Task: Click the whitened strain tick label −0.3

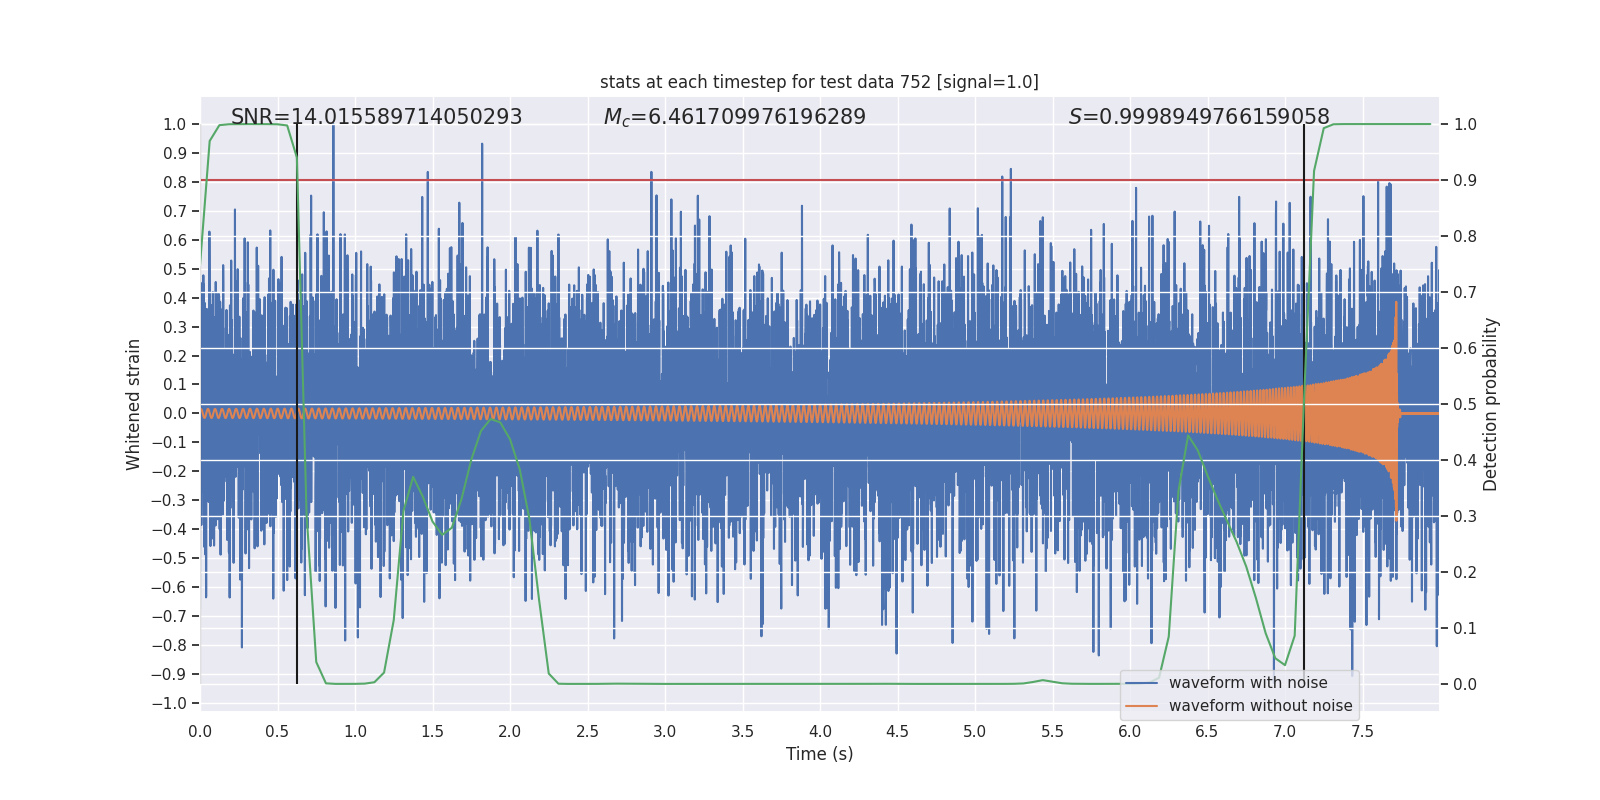Action: pyautogui.click(x=169, y=501)
